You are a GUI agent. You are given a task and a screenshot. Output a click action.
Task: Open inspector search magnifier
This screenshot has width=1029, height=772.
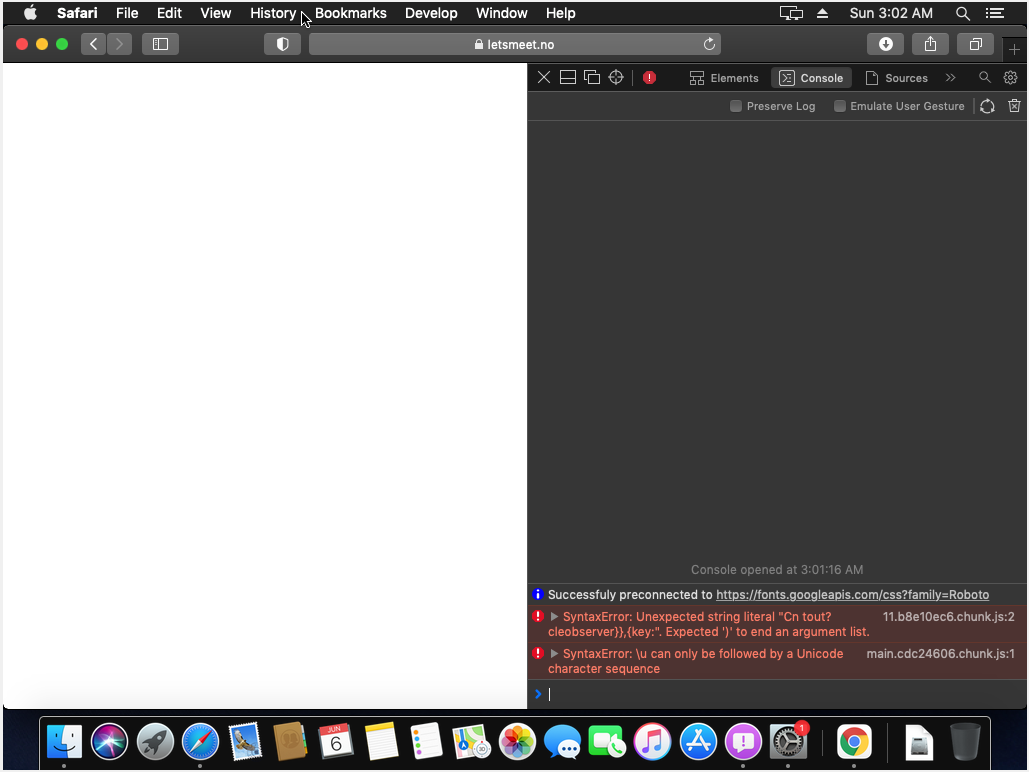pyautogui.click(x=984, y=77)
